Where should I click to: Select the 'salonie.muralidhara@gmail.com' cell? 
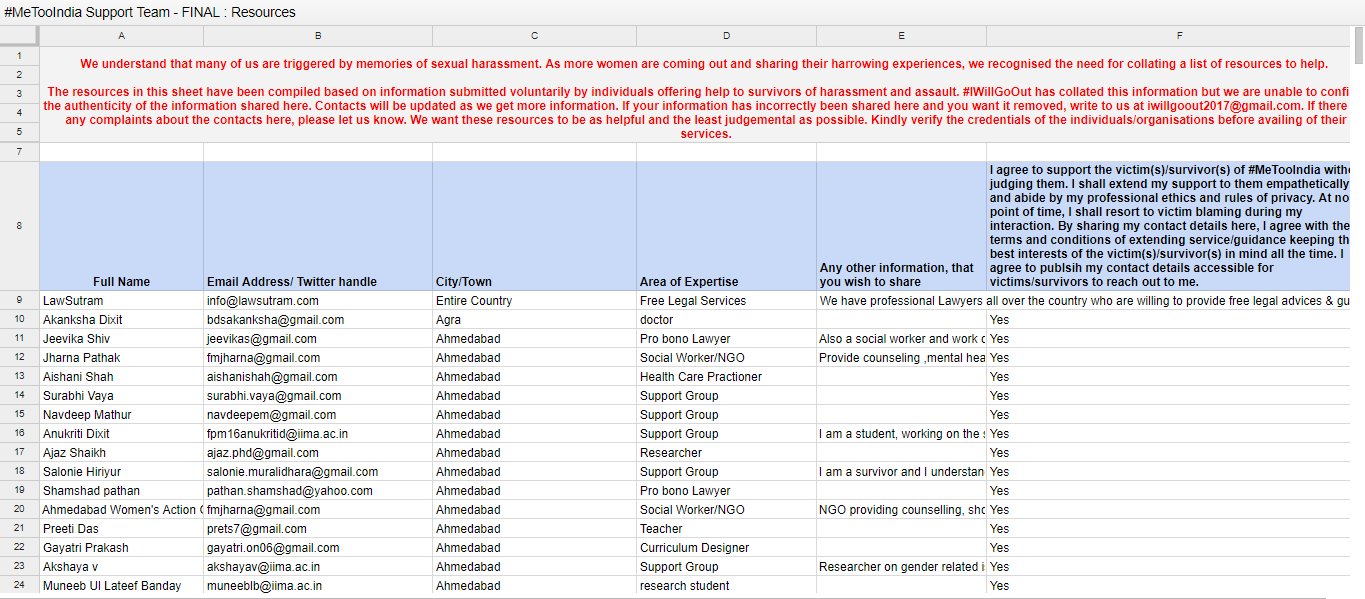coord(318,471)
